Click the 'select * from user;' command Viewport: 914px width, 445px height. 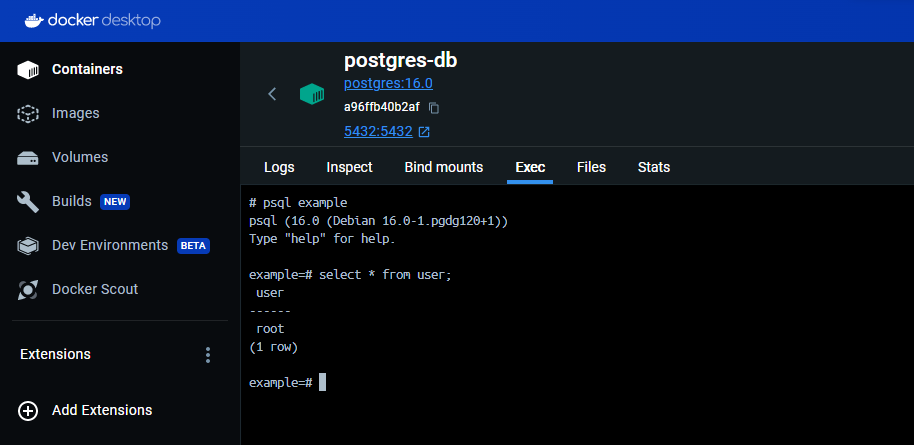coord(385,275)
